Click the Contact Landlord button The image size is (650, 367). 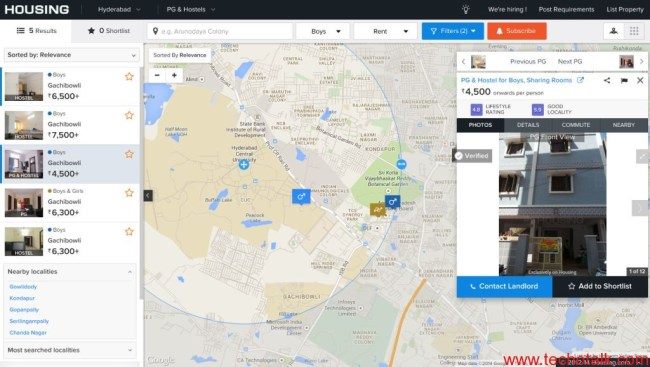[504, 286]
